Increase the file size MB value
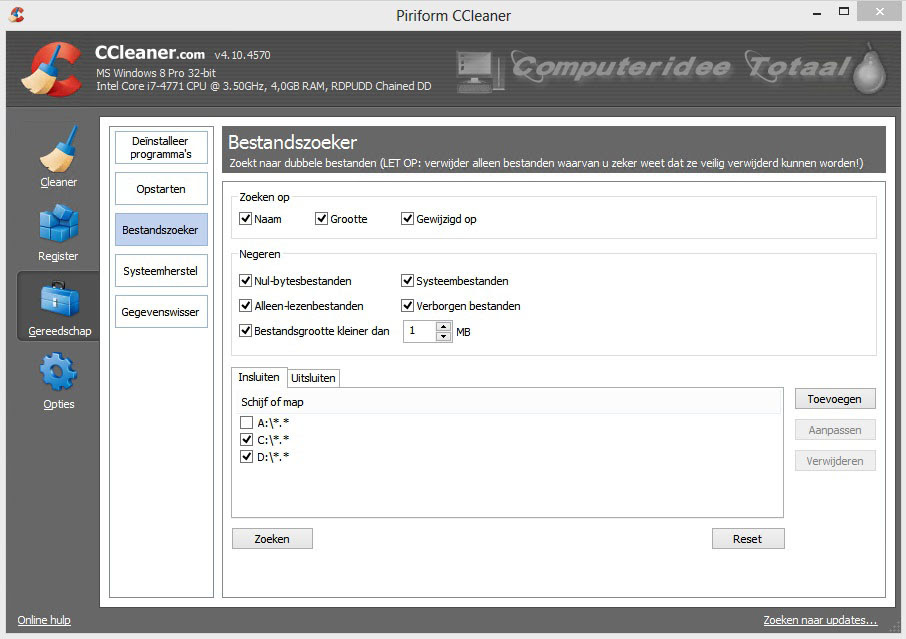 443,326
